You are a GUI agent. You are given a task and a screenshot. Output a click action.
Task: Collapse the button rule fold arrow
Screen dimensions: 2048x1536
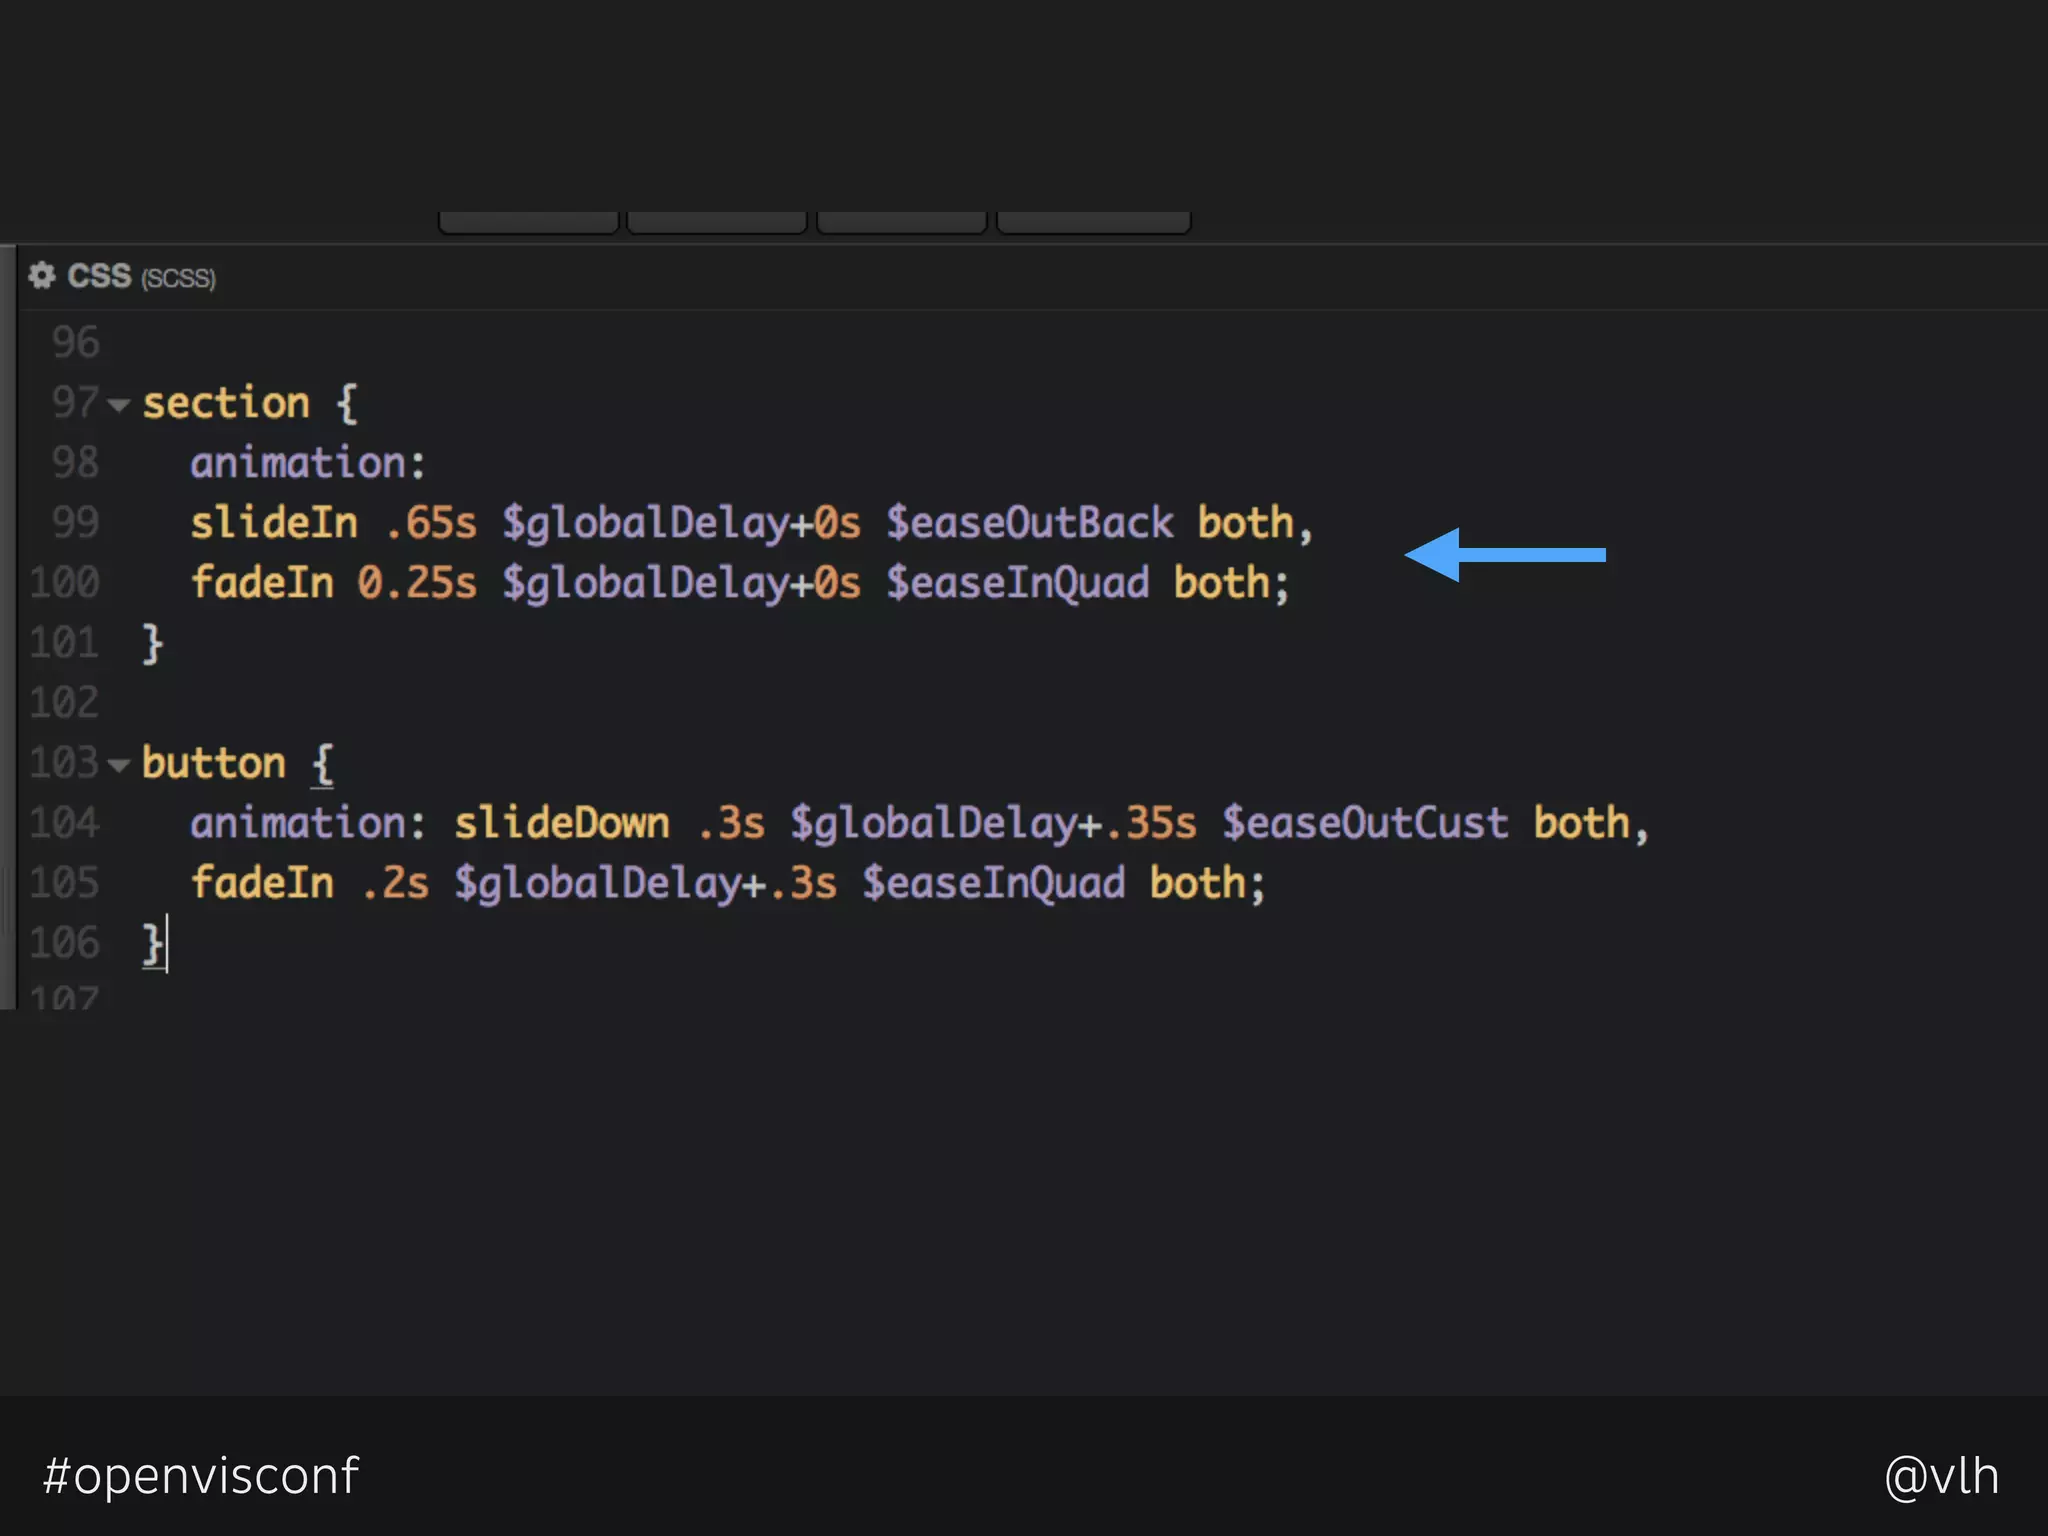[119, 765]
